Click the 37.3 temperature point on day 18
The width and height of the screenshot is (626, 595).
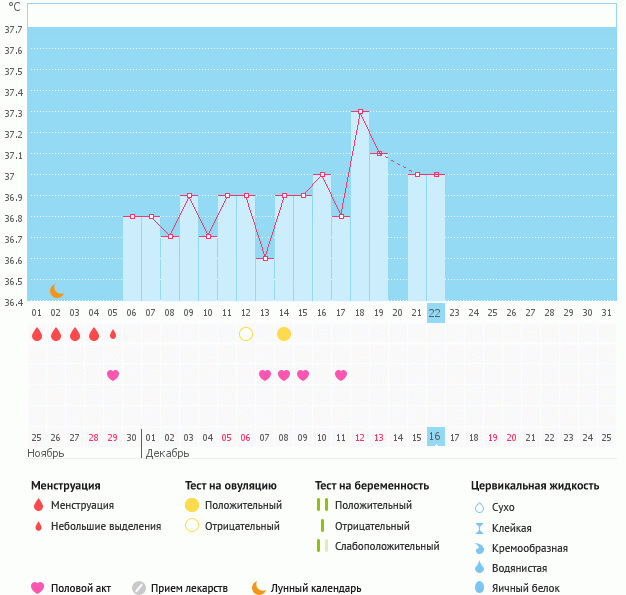(x=360, y=112)
